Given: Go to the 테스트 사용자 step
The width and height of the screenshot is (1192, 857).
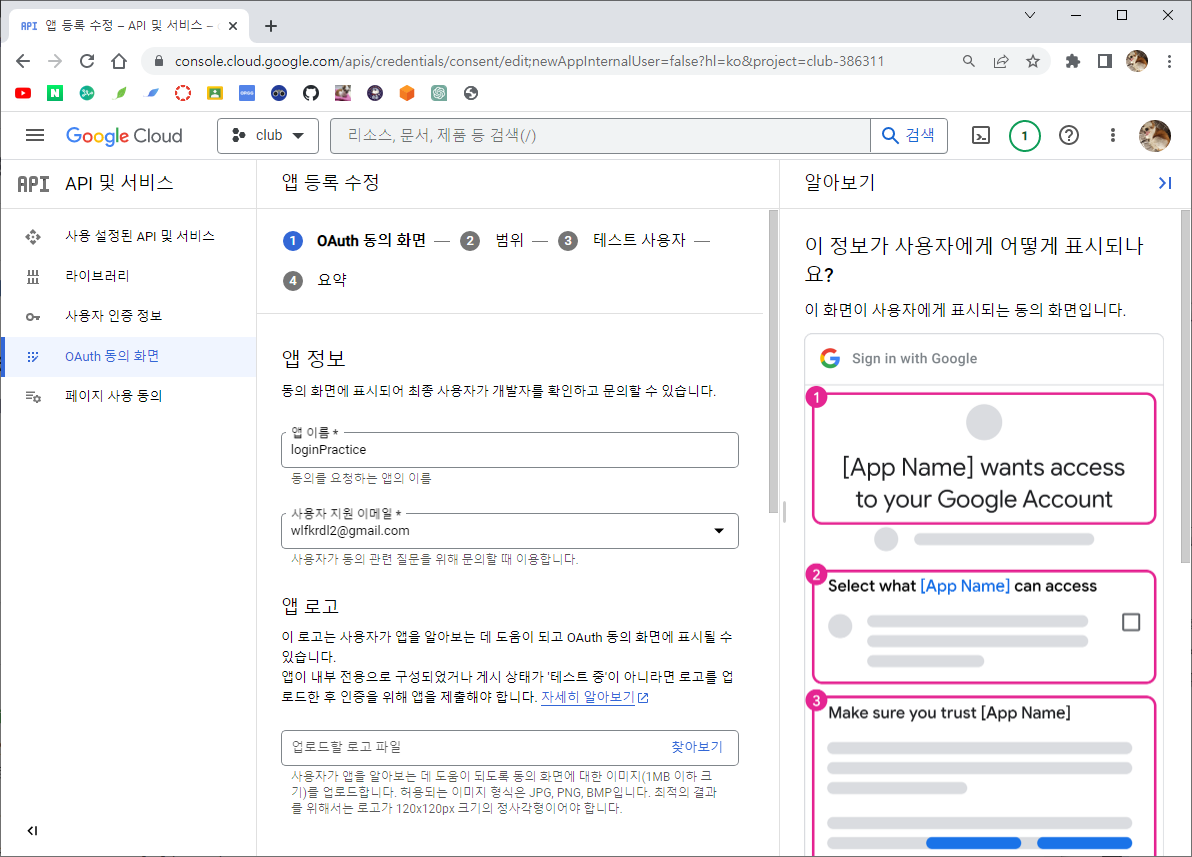Looking at the screenshot, I should tap(639, 240).
